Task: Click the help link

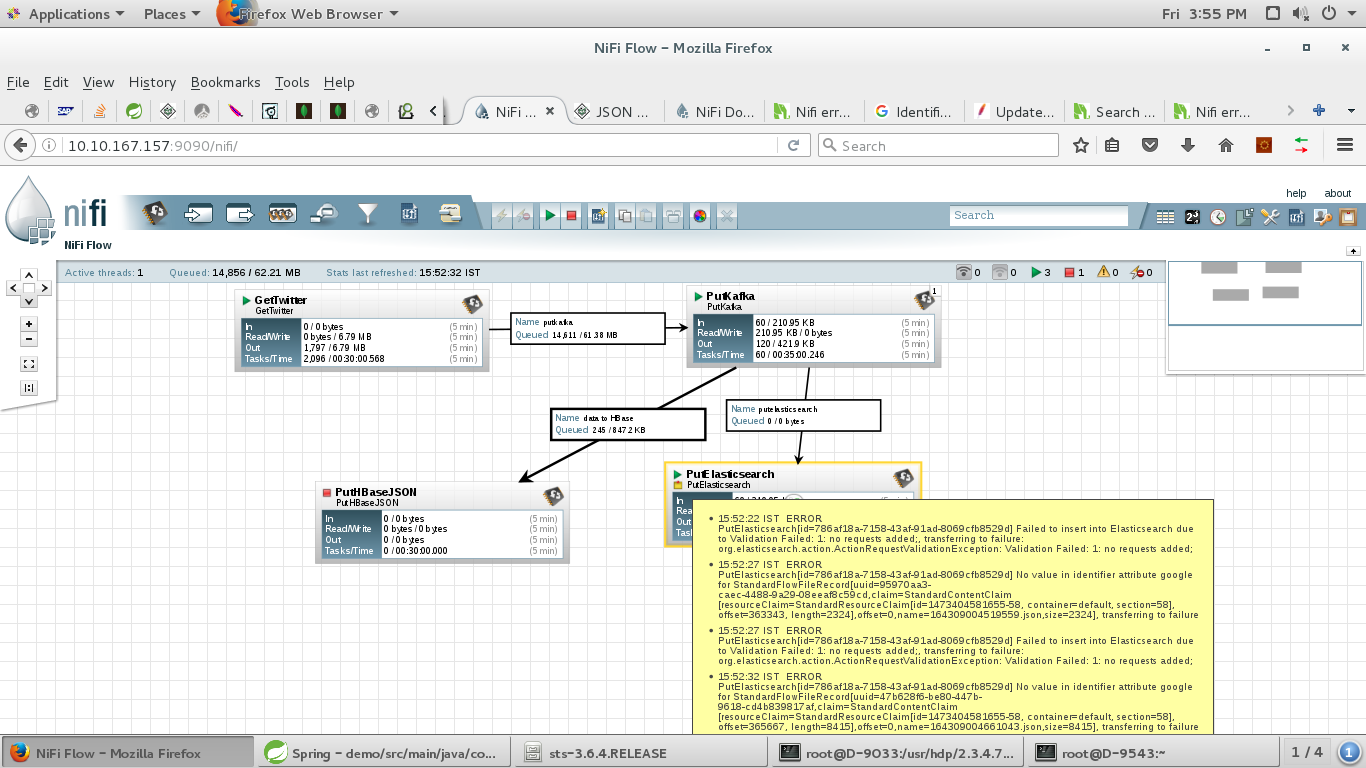Action: coord(1297,192)
